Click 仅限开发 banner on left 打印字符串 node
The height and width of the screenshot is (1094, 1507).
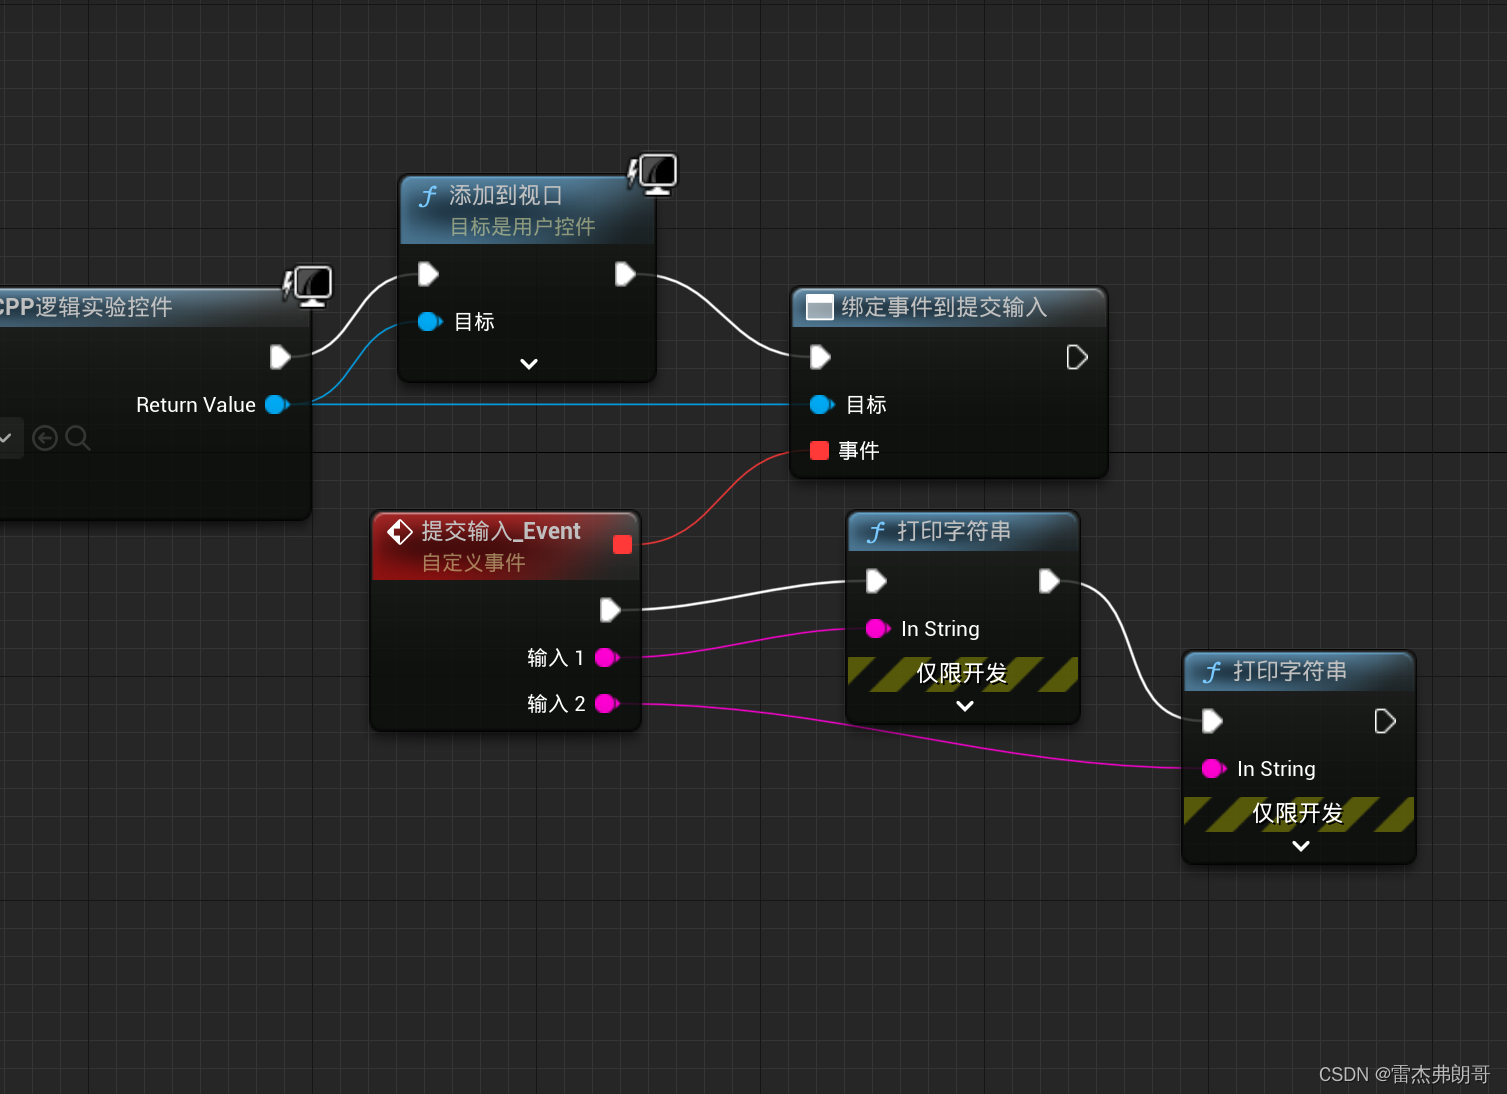963,674
